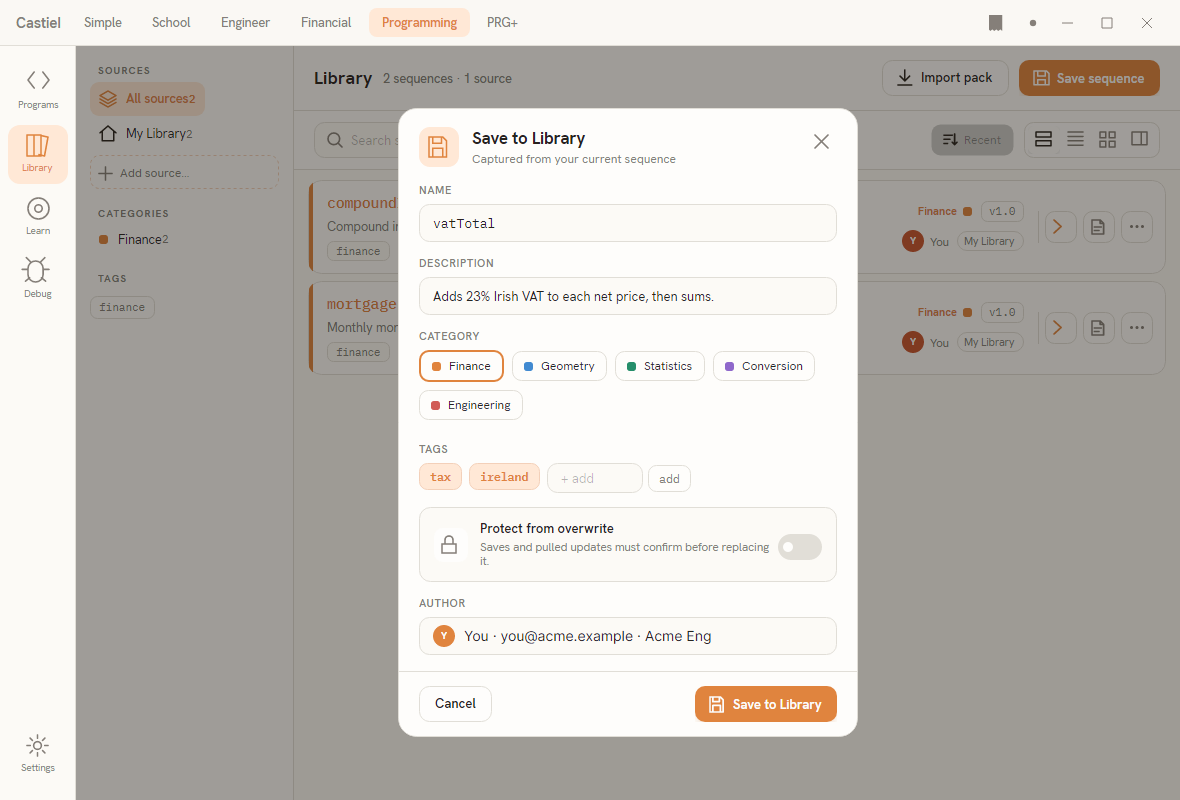Run the mortgage sequence with the arrow icon
The image size is (1180, 800).
1060,327
